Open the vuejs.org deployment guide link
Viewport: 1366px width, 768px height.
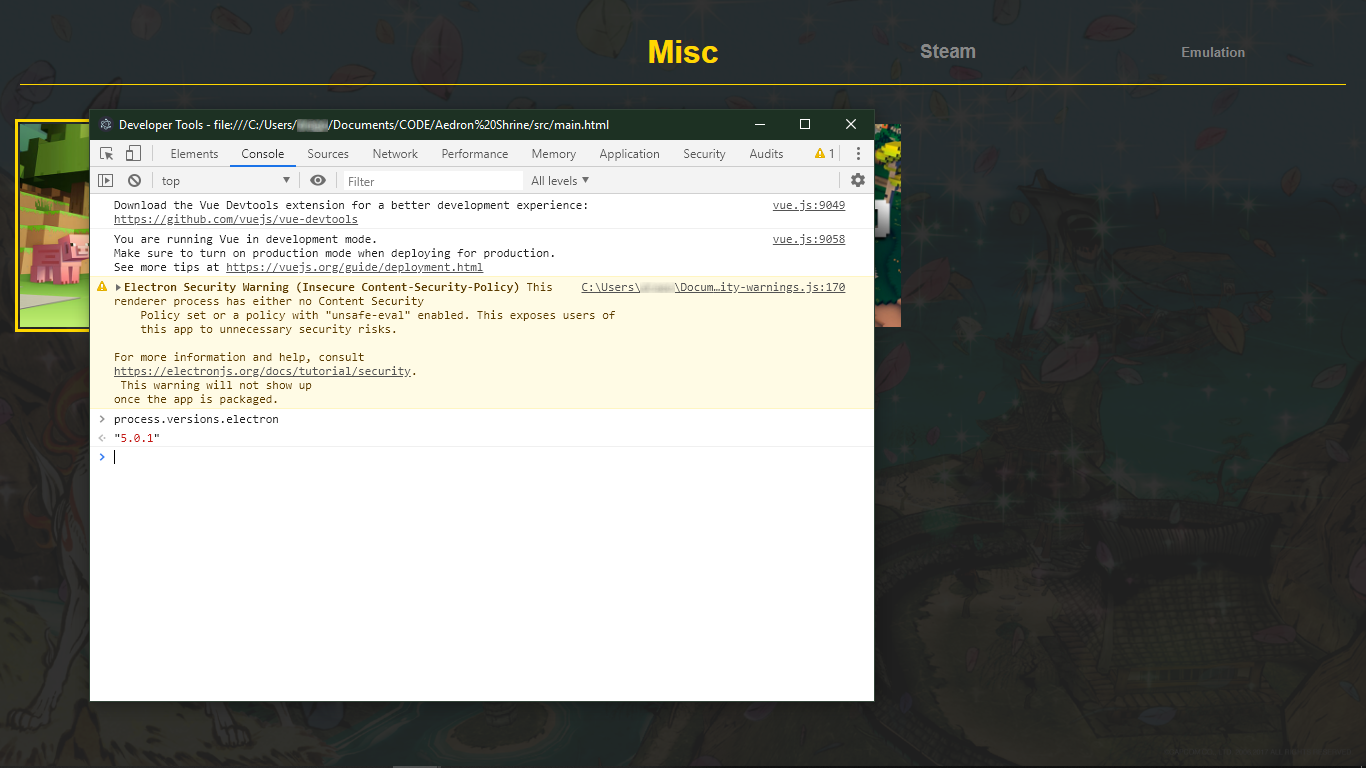(354, 267)
